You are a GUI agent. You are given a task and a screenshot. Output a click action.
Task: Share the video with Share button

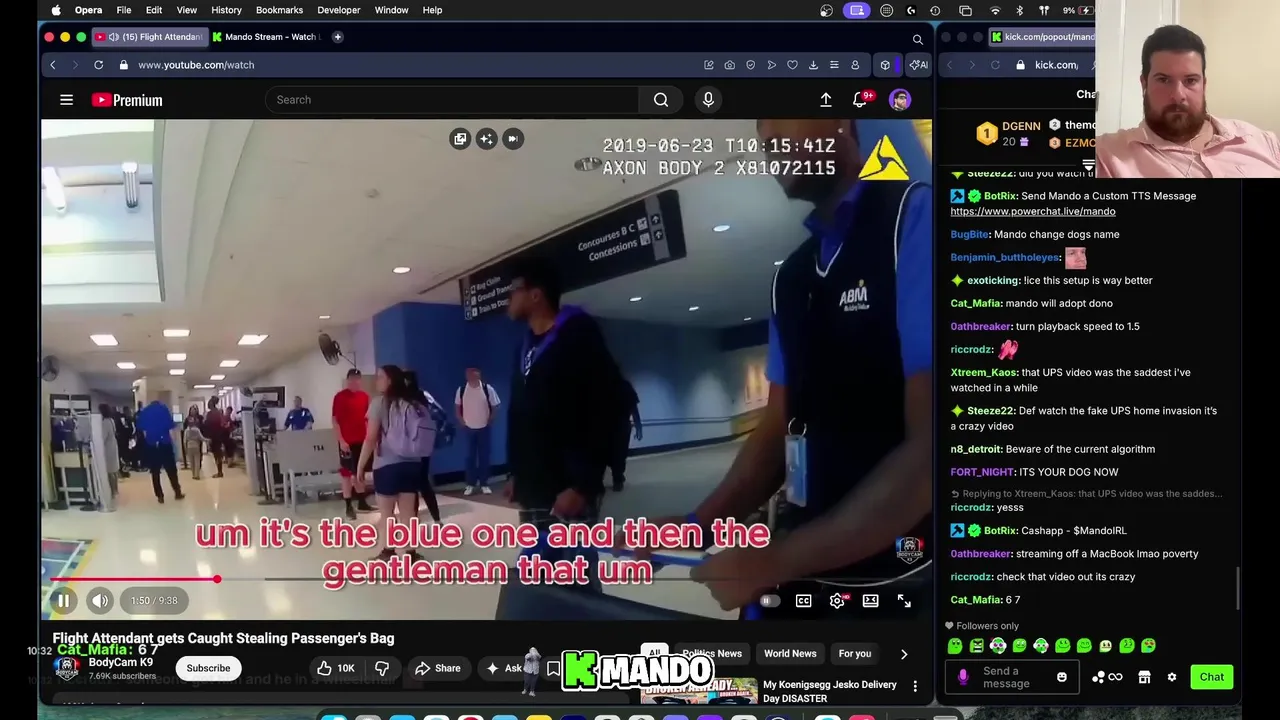pos(437,668)
